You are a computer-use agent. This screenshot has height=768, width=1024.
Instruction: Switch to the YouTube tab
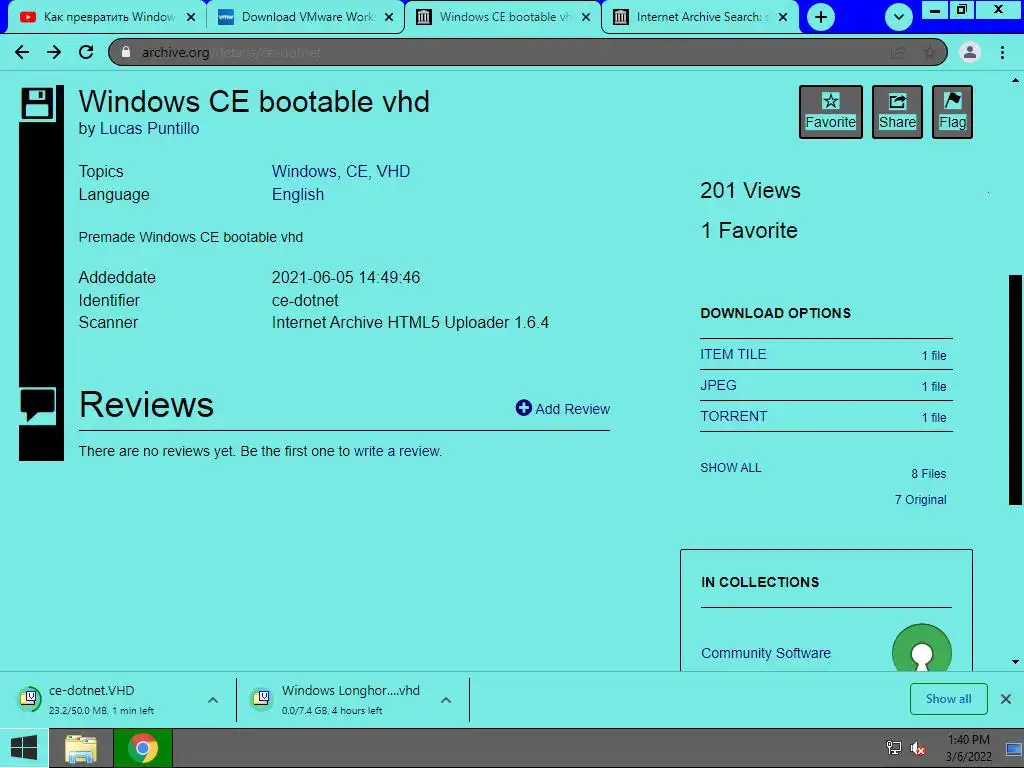pyautogui.click(x=108, y=17)
